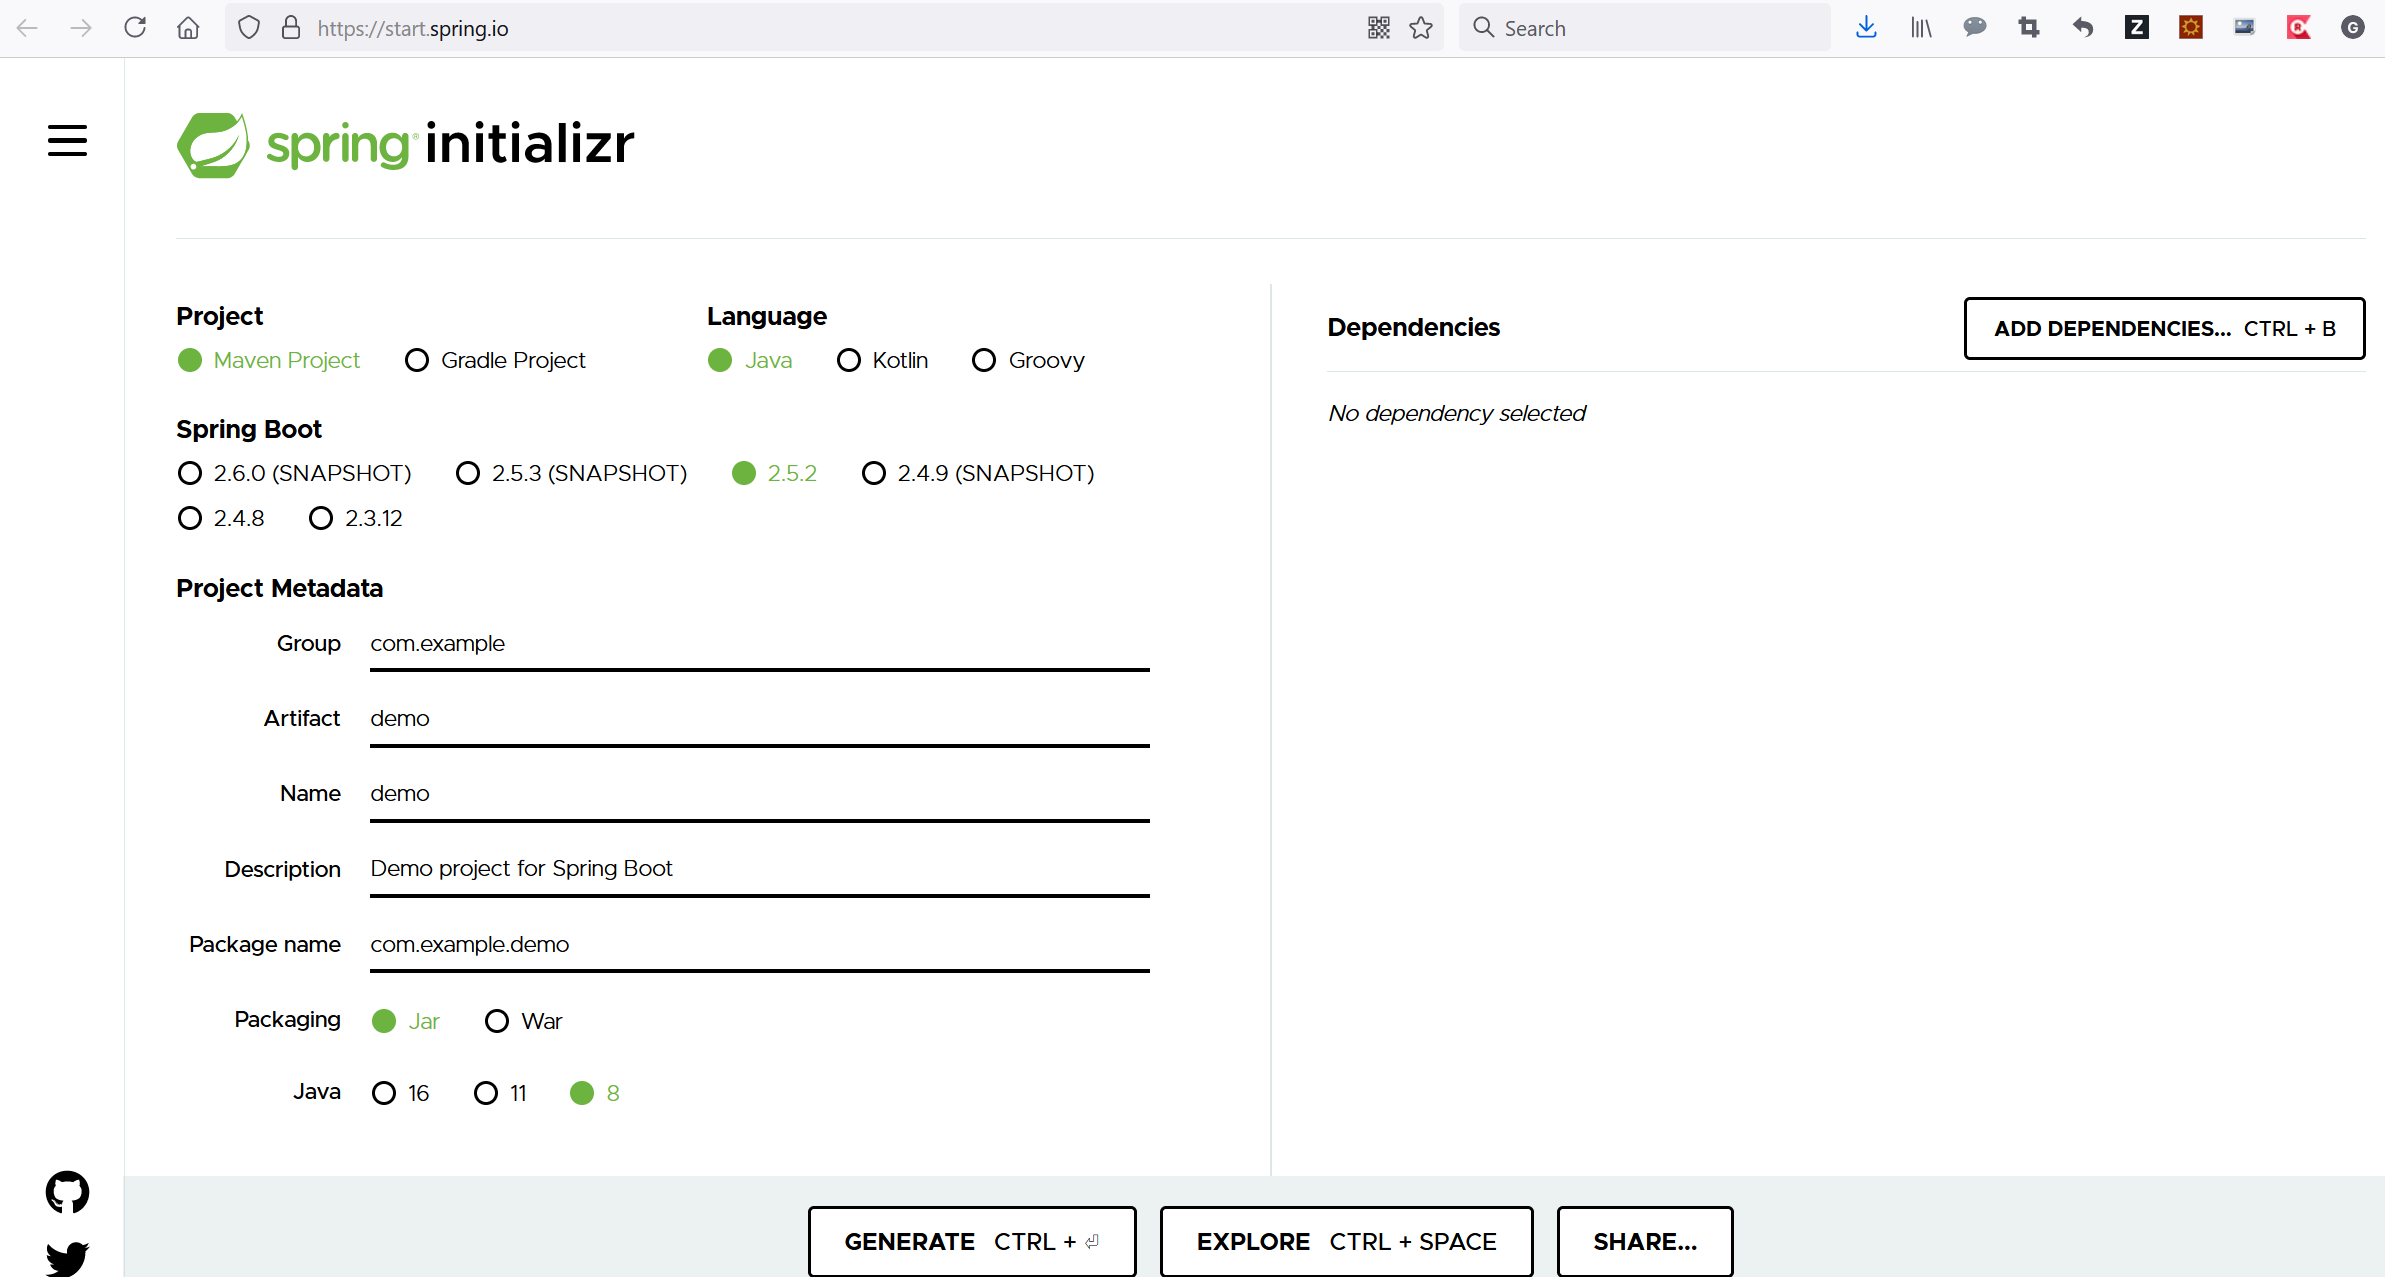Open the Z extension icon

[2137, 28]
